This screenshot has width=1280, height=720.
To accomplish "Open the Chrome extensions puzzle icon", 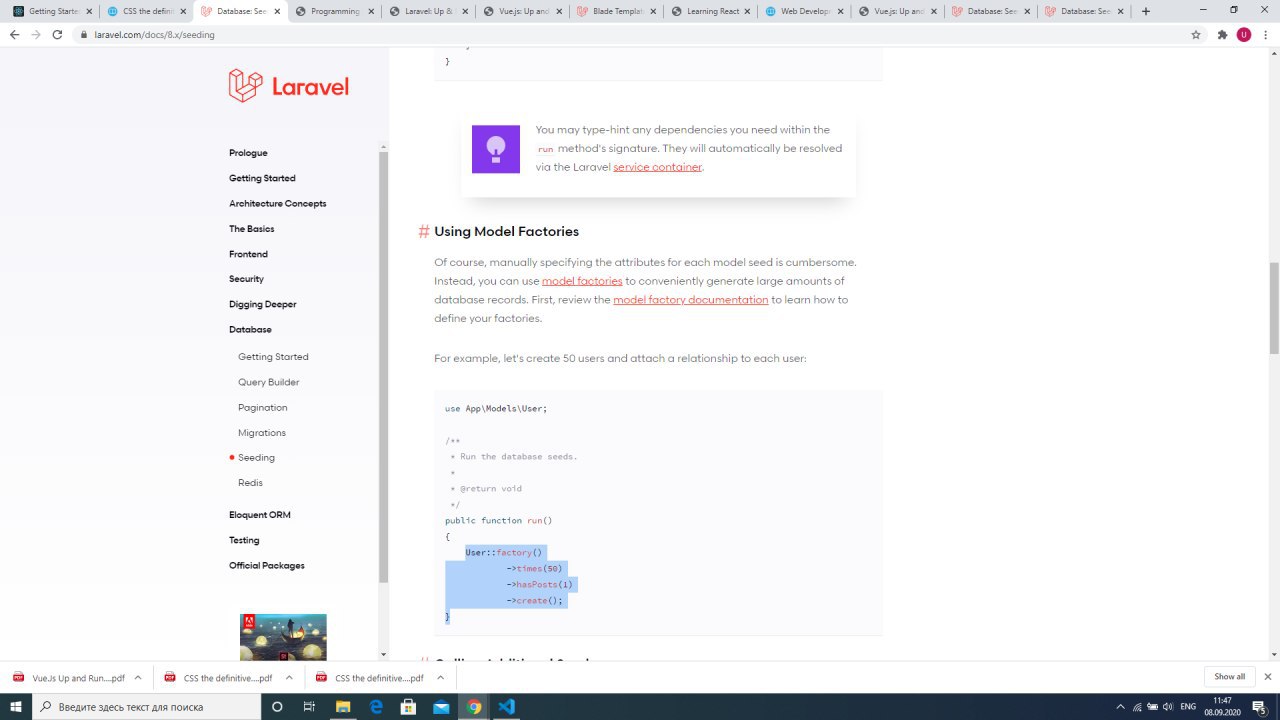I will coord(1222,34).
